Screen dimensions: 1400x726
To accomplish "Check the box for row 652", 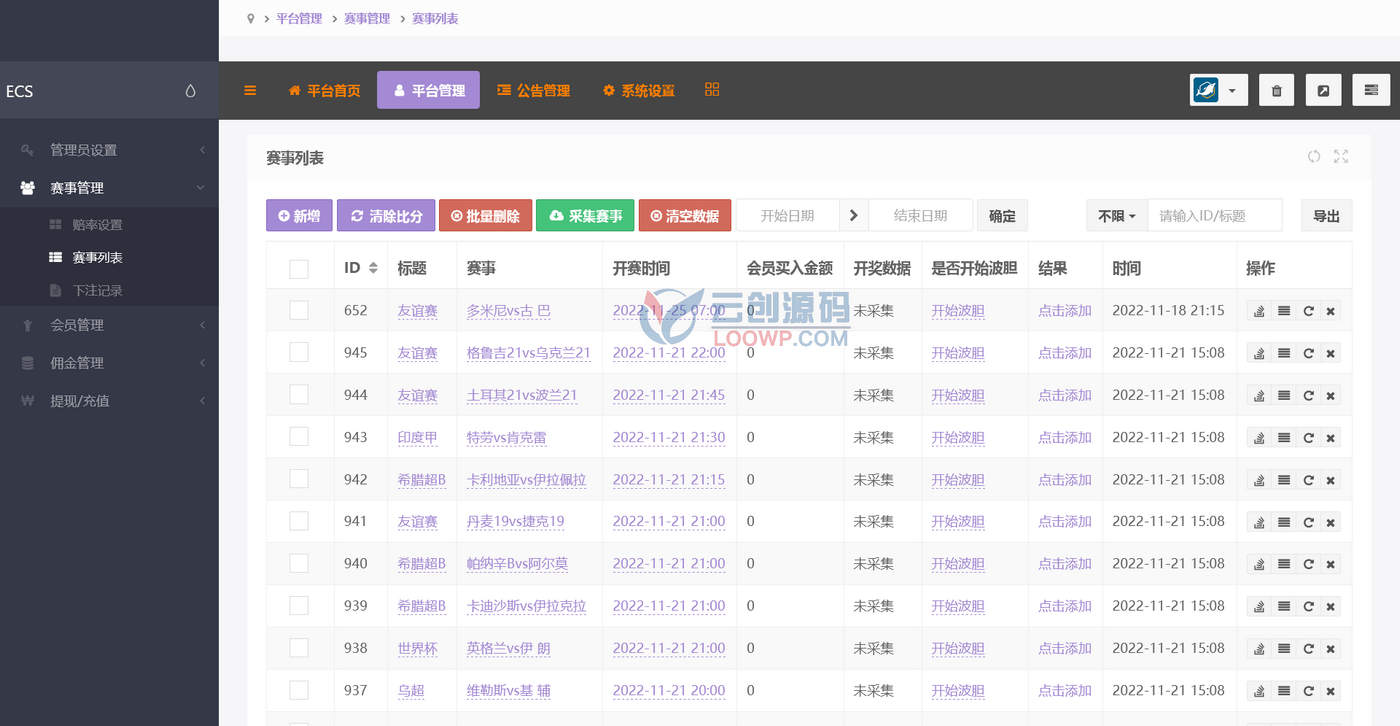I will pos(299,311).
